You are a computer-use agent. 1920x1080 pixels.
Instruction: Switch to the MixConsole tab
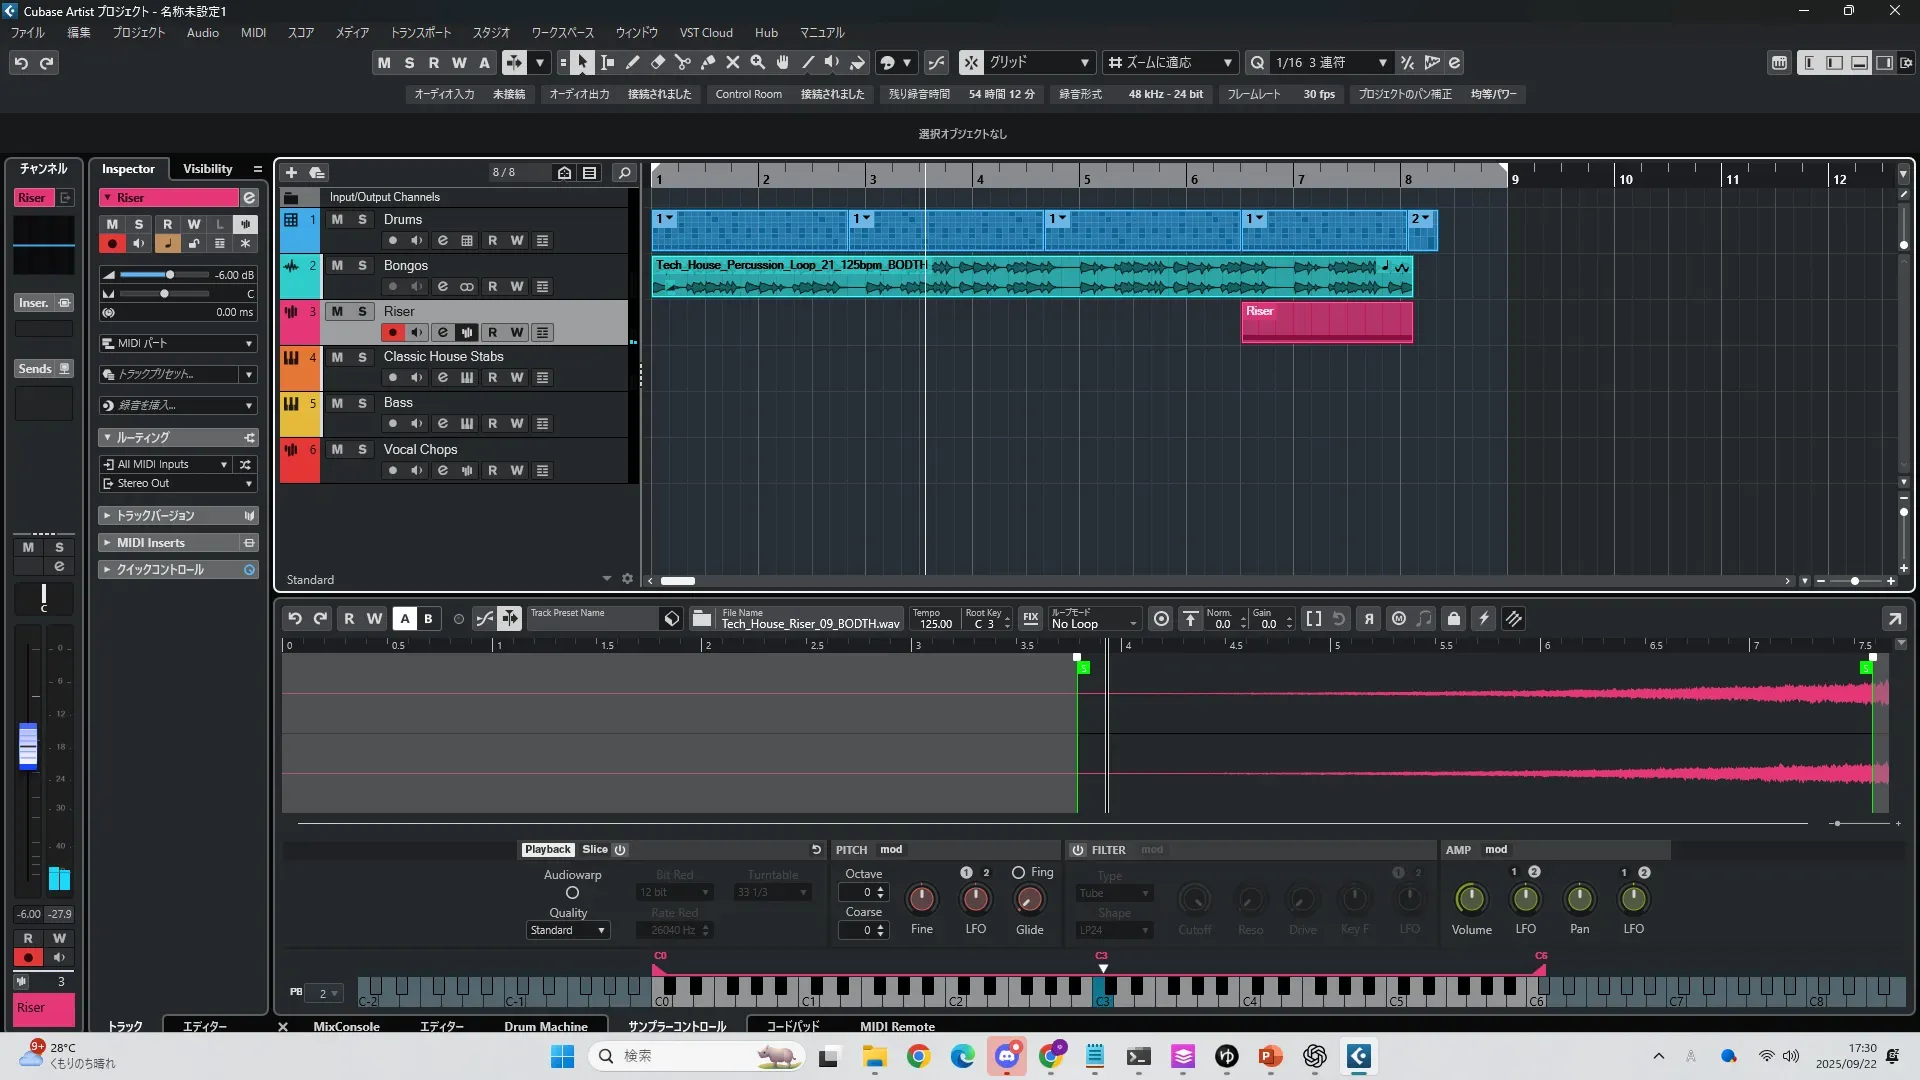[346, 1026]
